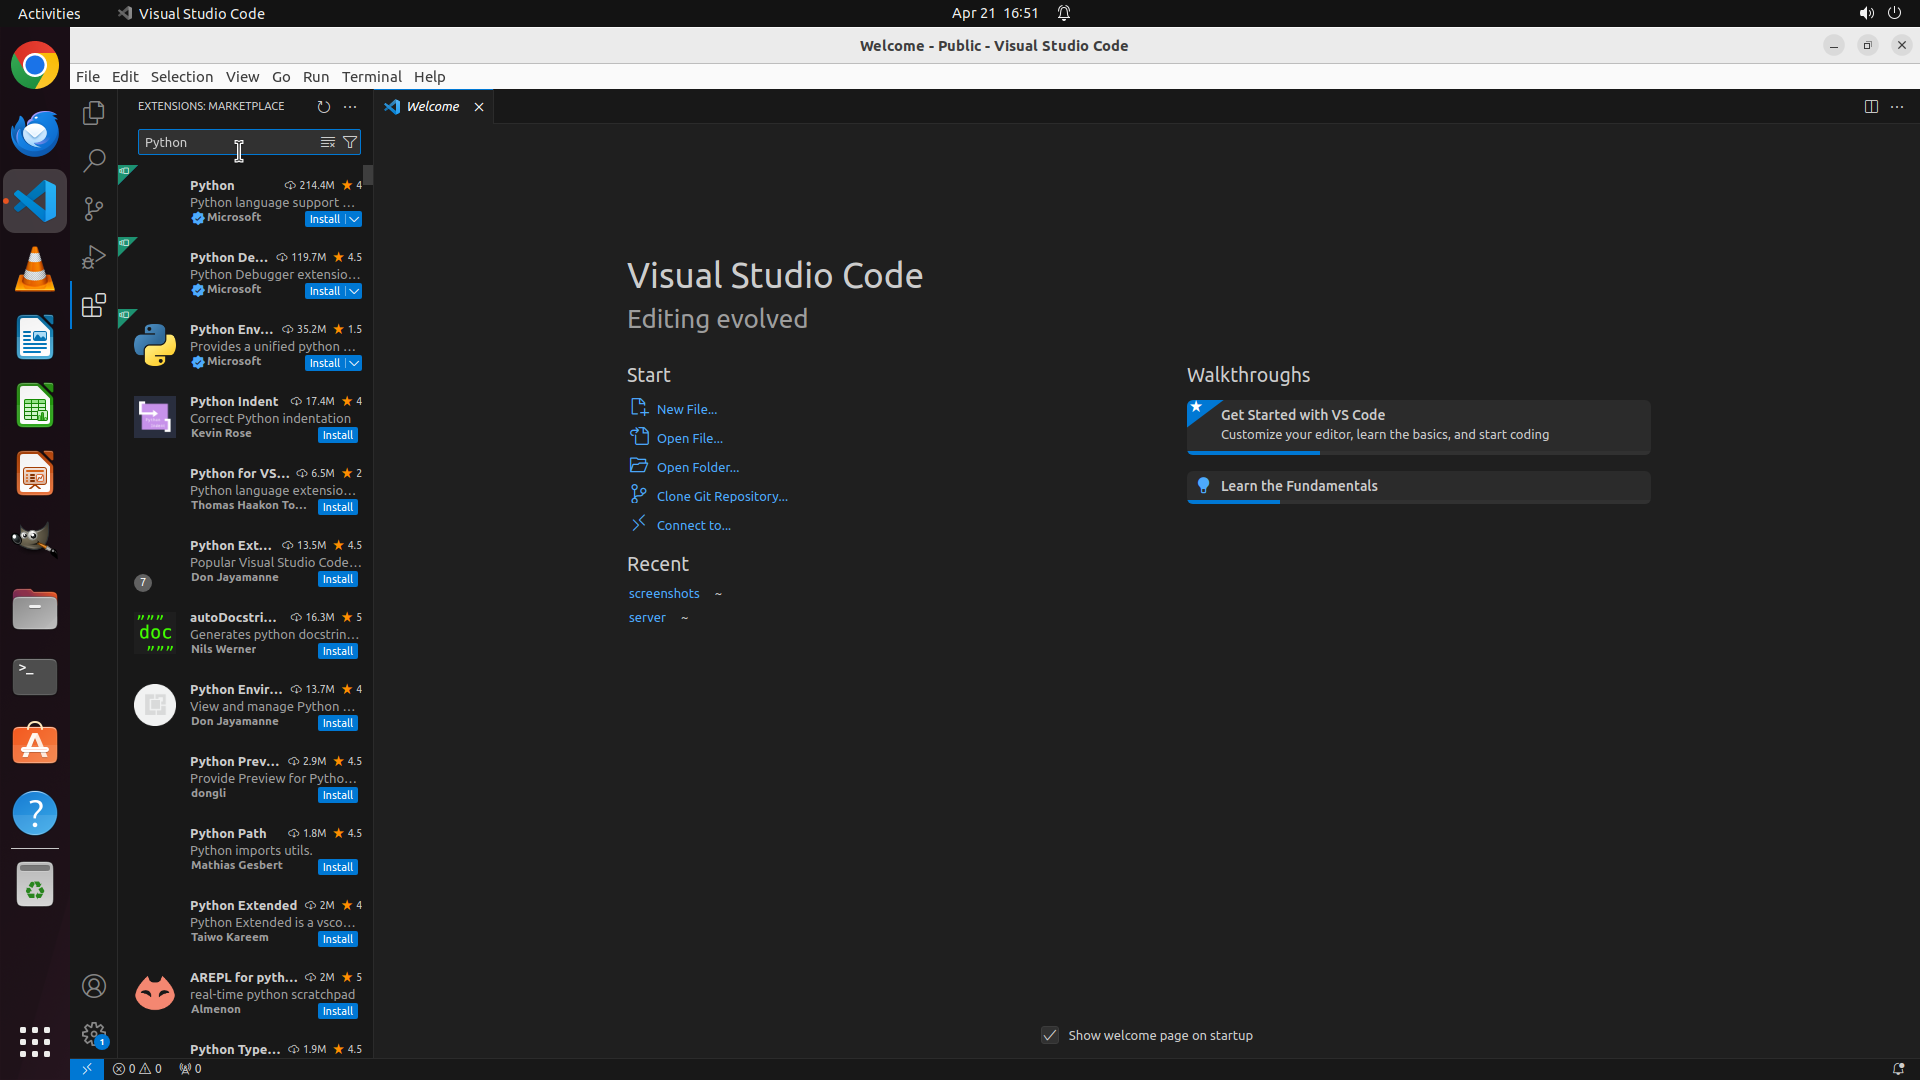Image resolution: width=1920 pixels, height=1080 pixels.
Task: Select the Welcome tab
Action: (432, 106)
